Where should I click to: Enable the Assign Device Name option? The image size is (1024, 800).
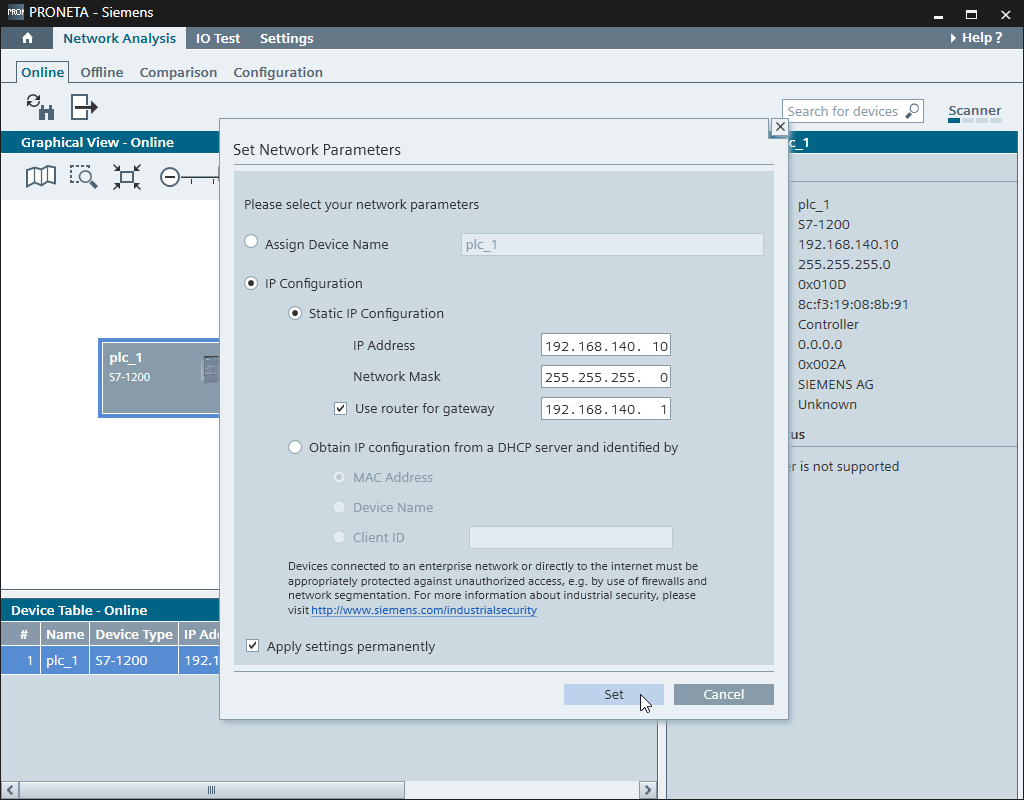coord(251,241)
